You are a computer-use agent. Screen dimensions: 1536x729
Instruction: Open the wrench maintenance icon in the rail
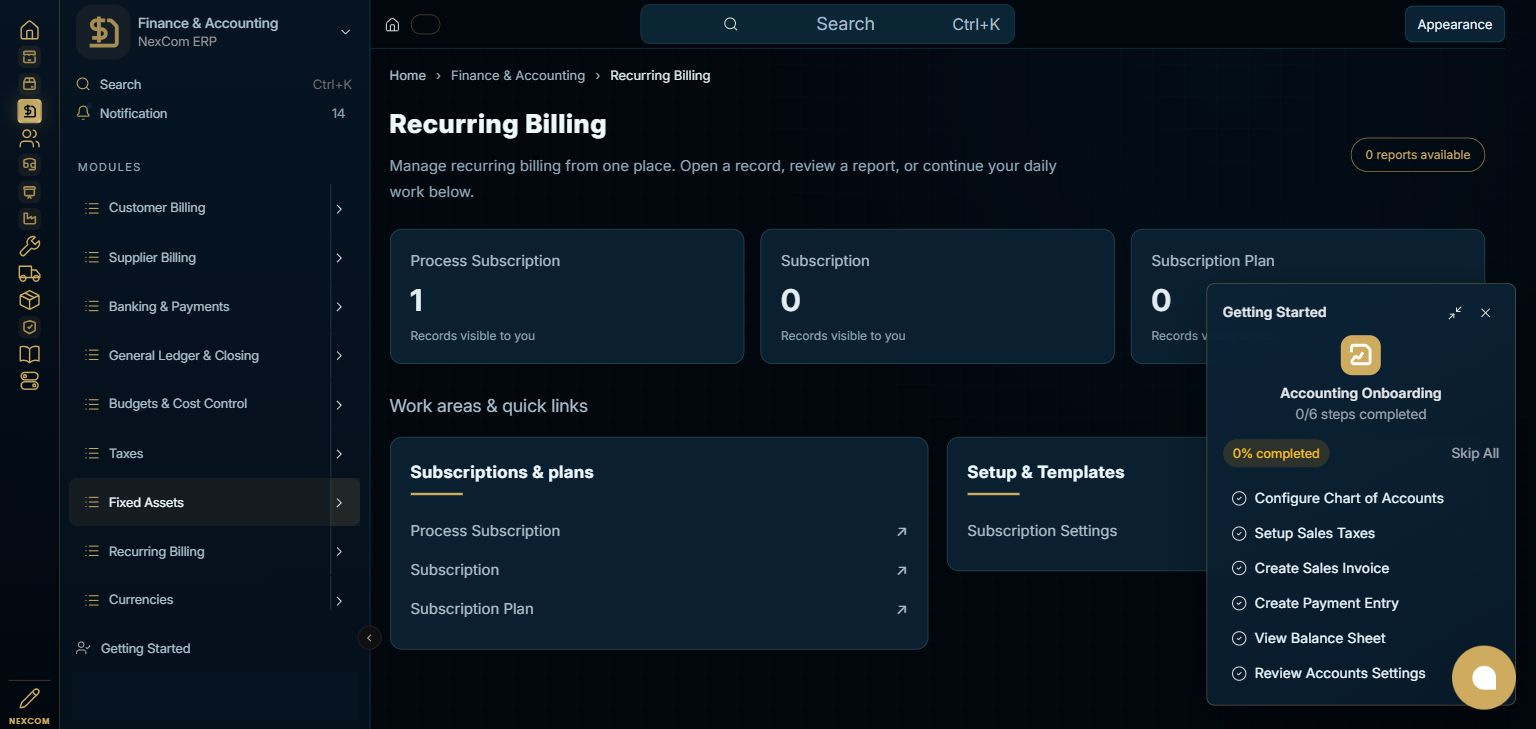(30, 246)
